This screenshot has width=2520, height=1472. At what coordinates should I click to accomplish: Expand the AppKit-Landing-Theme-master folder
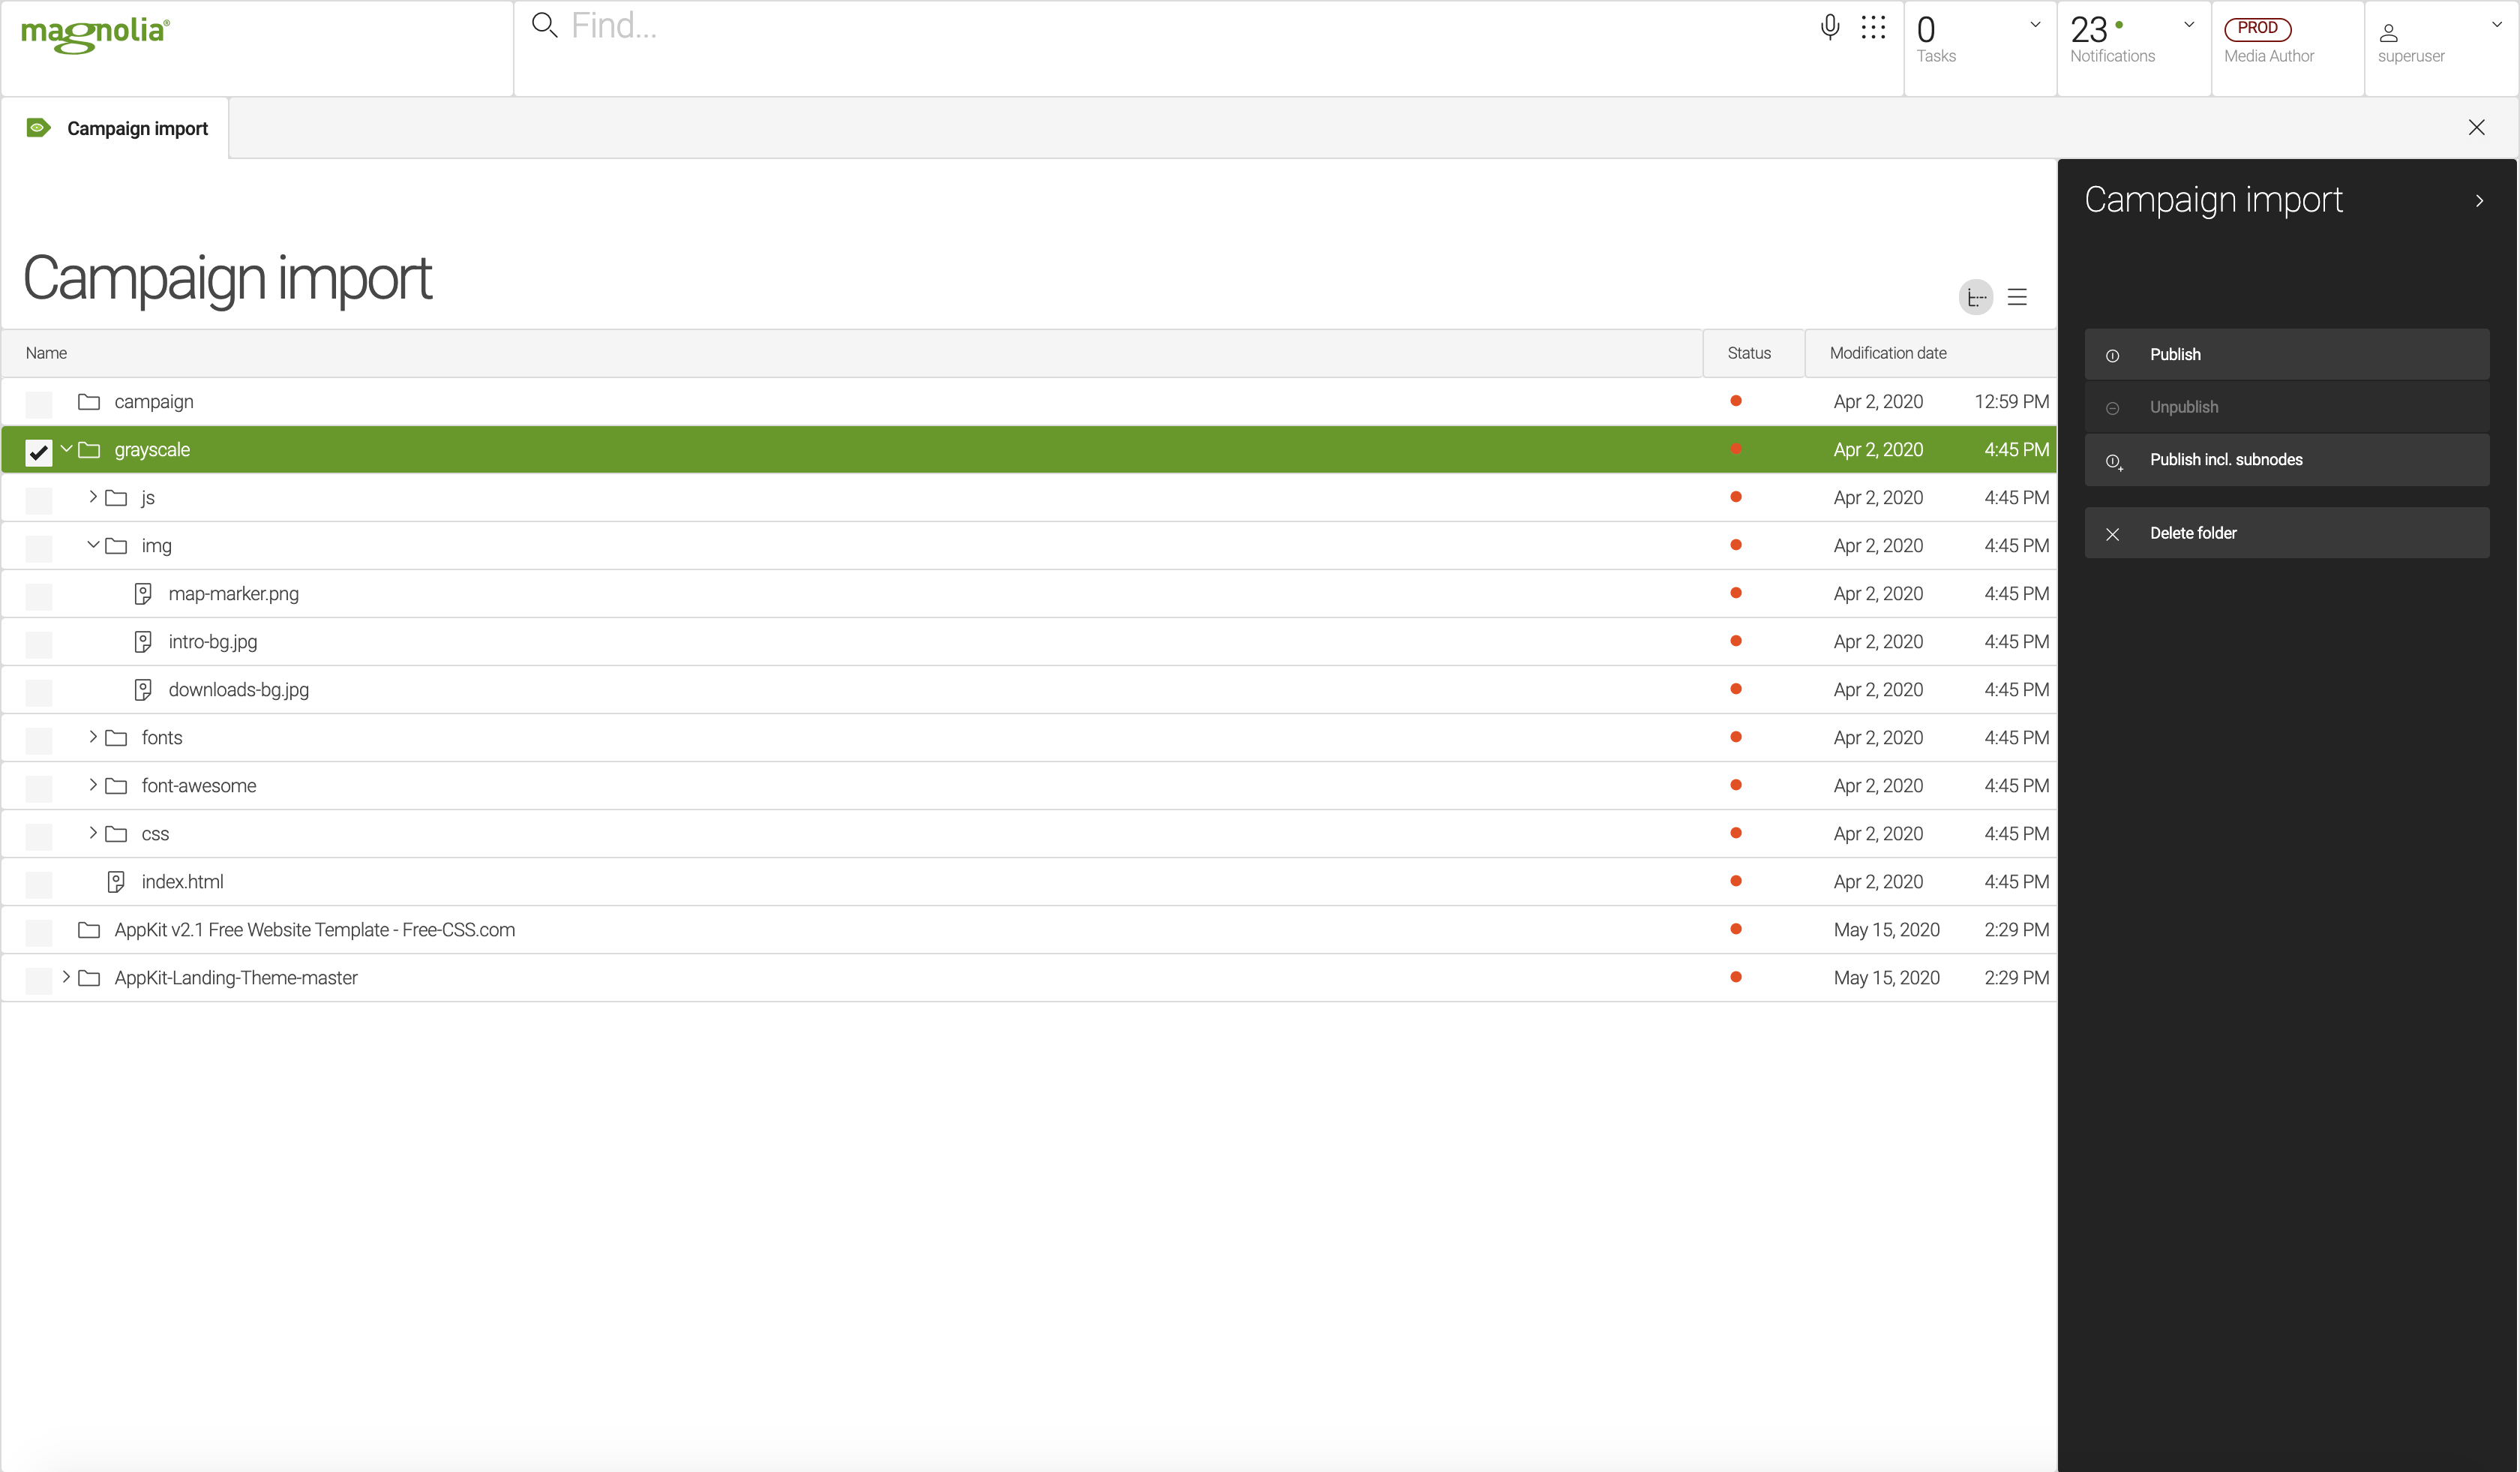pos(66,977)
